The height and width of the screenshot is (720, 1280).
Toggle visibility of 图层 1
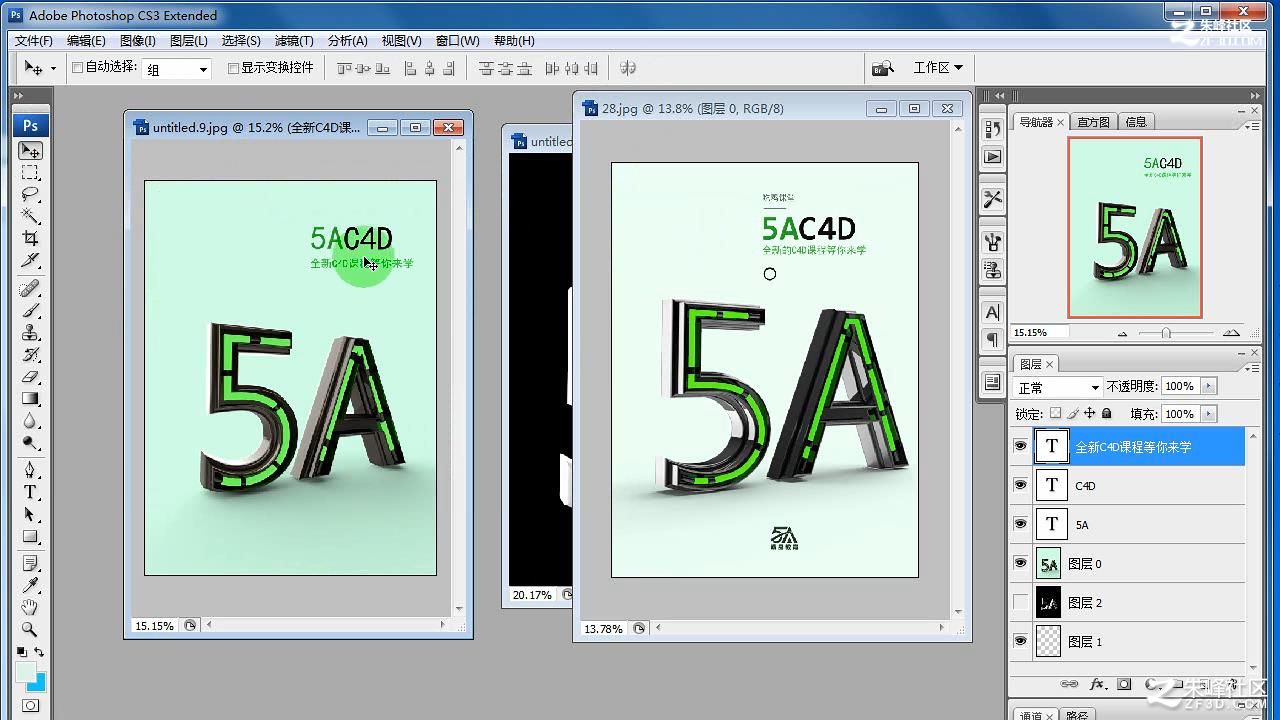(1020, 641)
